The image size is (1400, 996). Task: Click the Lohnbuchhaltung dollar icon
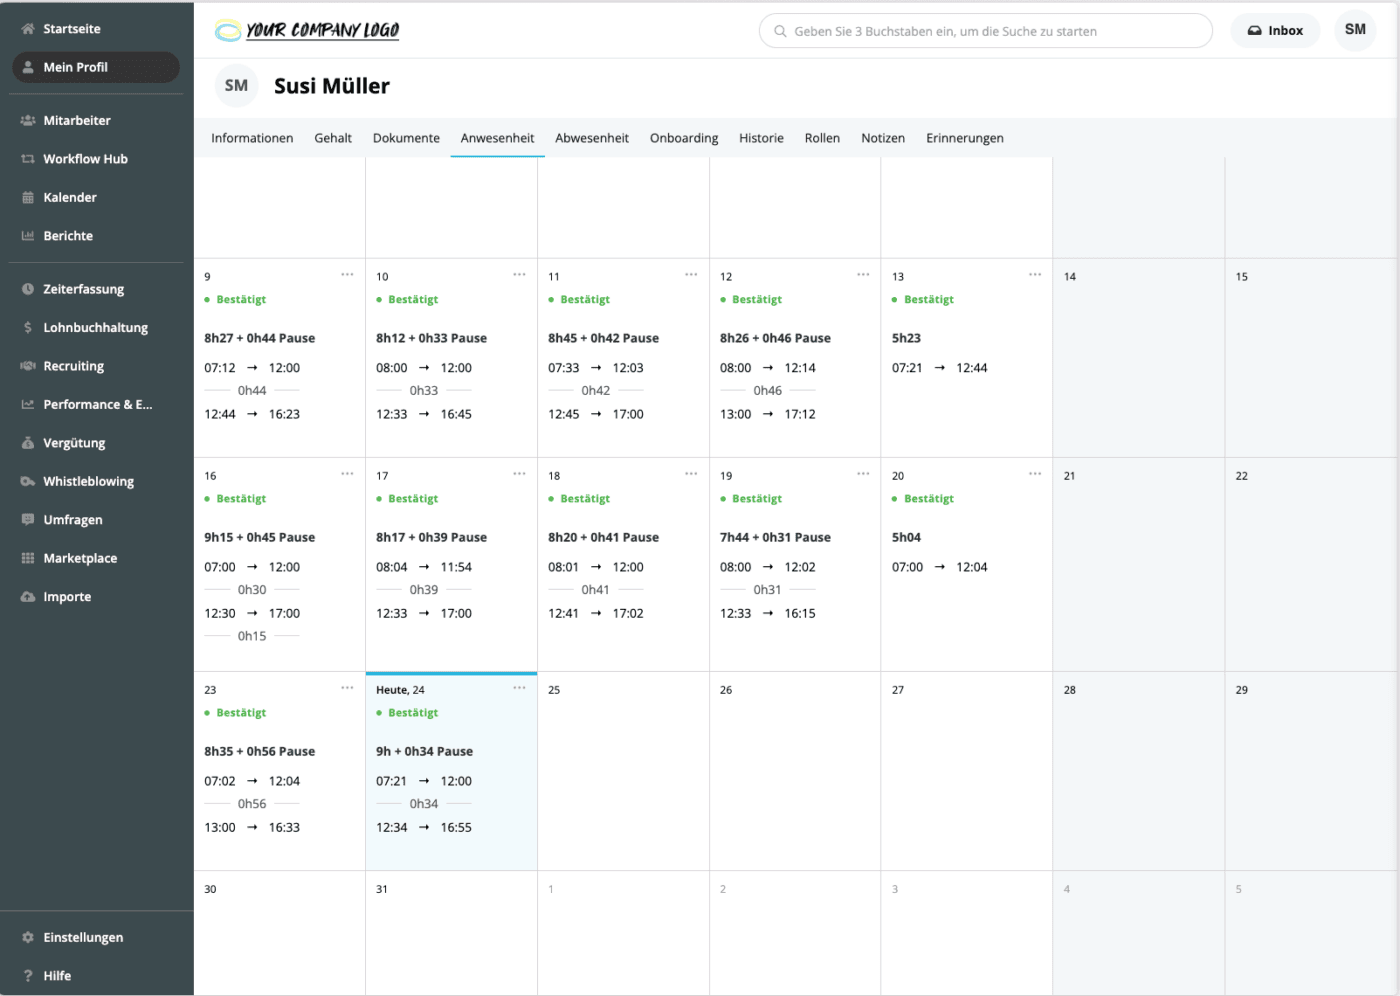pos(28,328)
